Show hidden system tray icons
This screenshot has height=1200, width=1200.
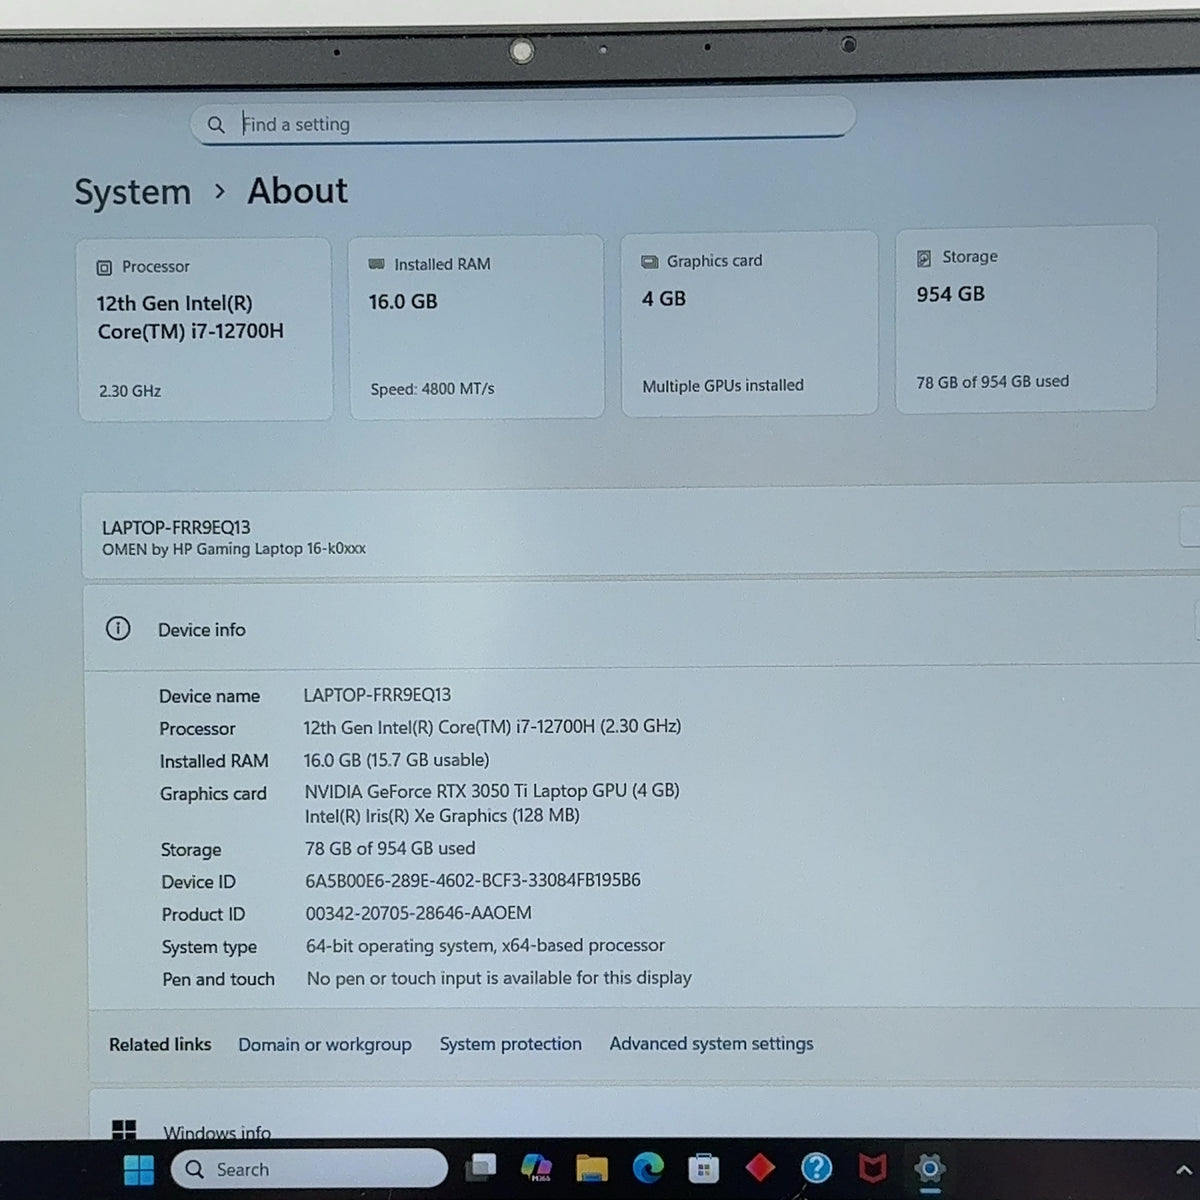pyautogui.click(x=1183, y=1170)
